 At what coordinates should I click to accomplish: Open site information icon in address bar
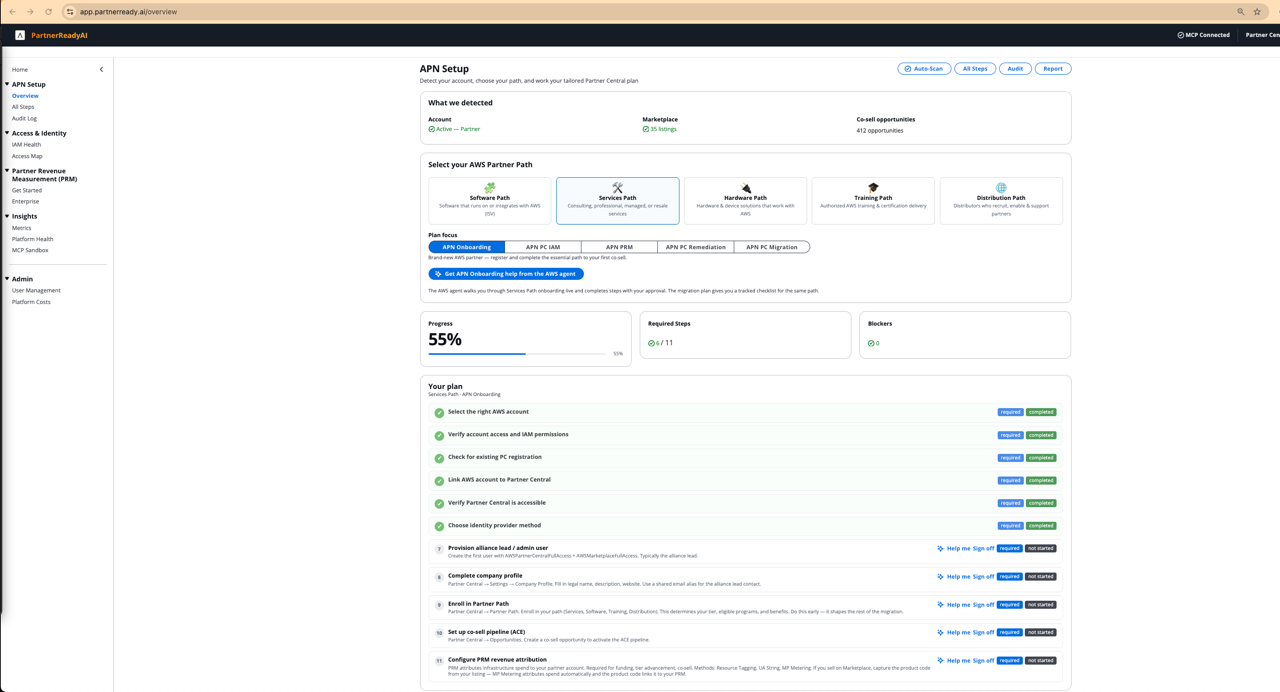pyautogui.click(x=70, y=12)
